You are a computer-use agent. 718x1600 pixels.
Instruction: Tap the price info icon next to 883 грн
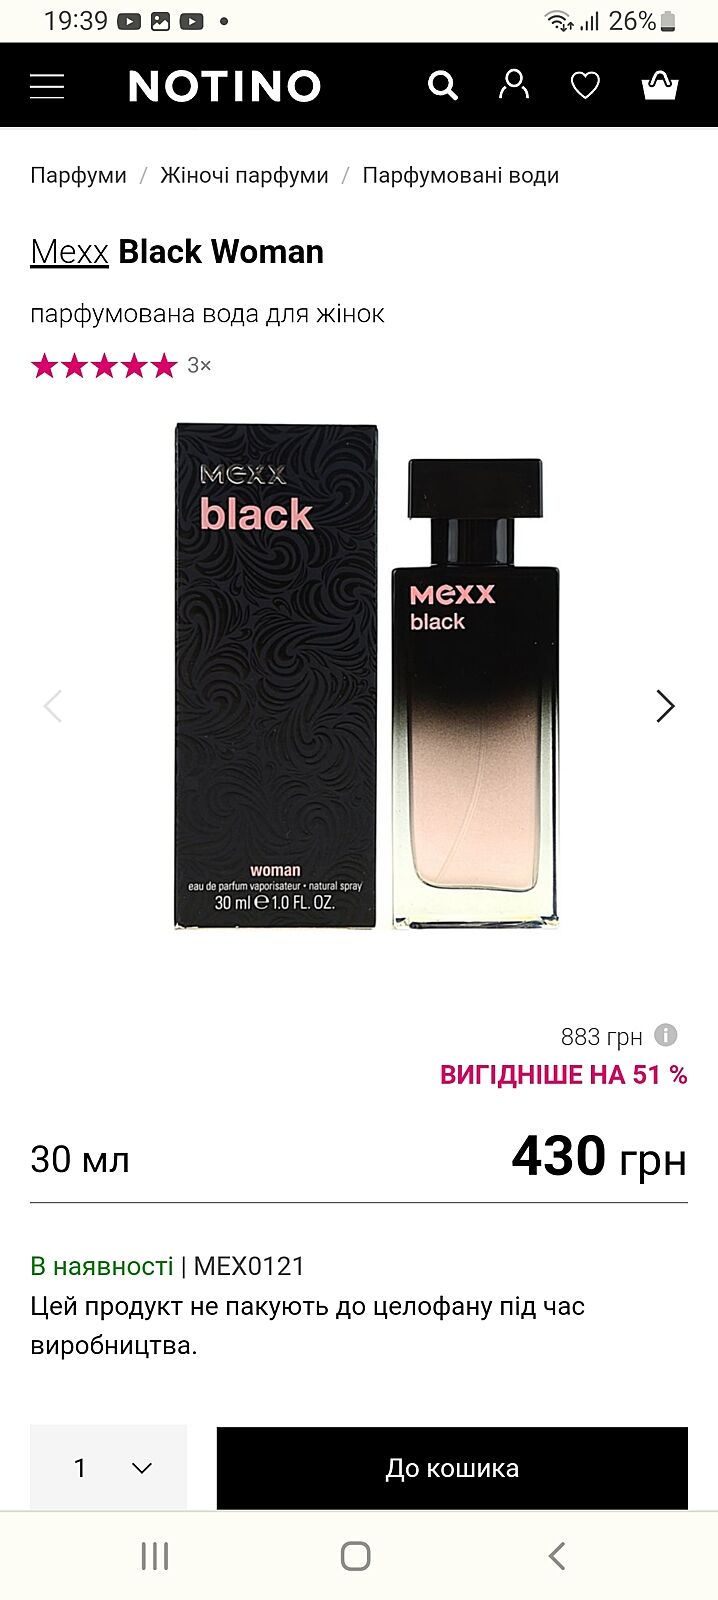pyautogui.click(x=666, y=1035)
